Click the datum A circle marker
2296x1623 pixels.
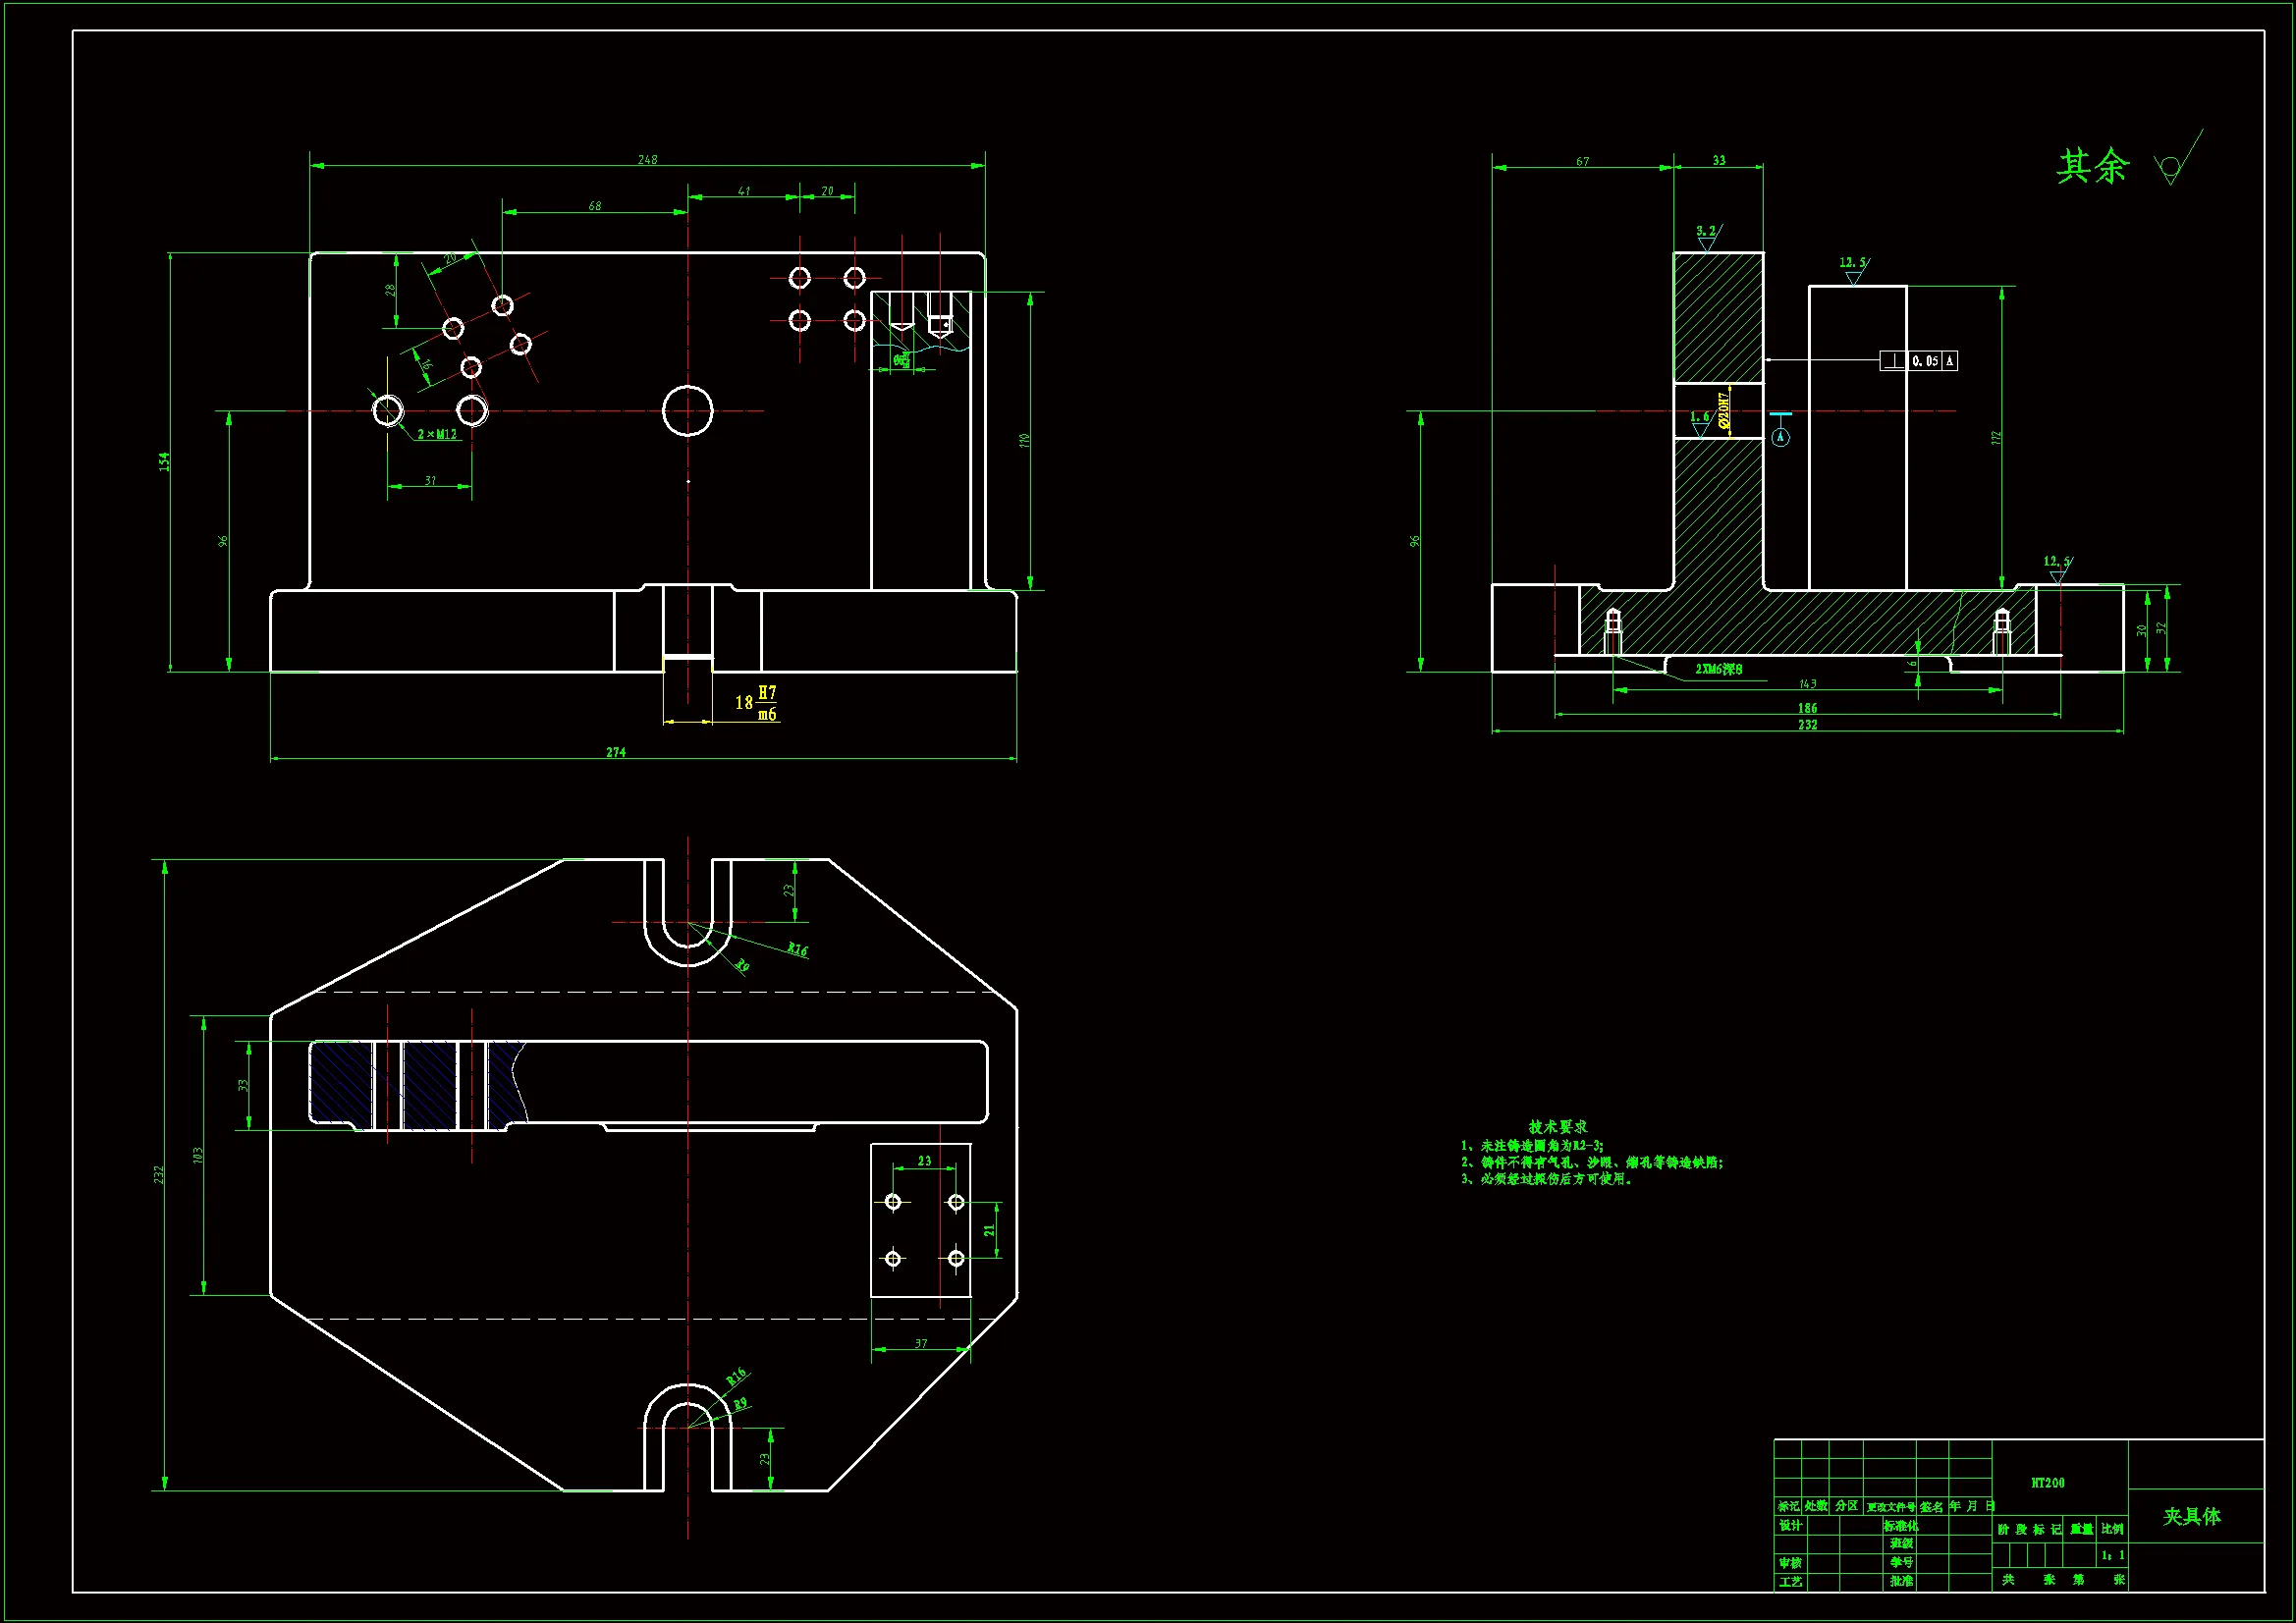pos(1781,438)
